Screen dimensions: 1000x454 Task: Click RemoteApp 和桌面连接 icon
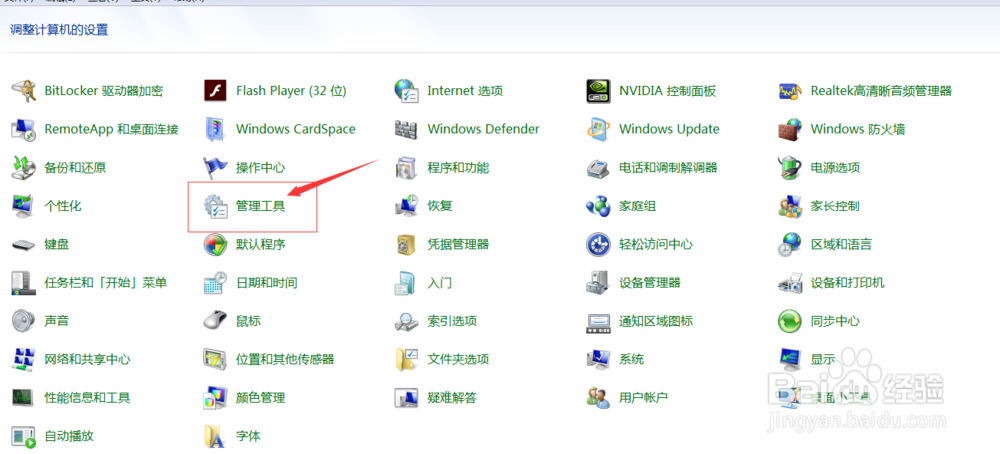click(x=24, y=129)
